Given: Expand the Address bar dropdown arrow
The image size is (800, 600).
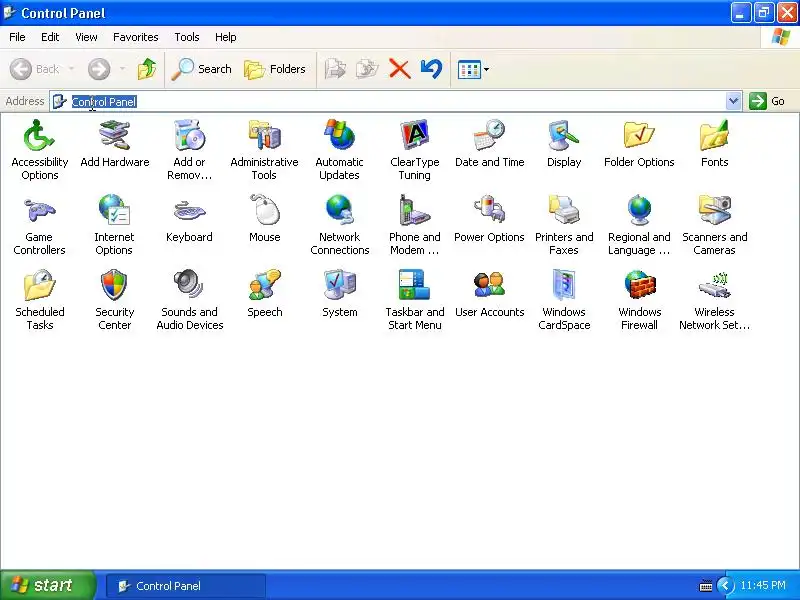Looking at the screenshot, I should [734, 101].
